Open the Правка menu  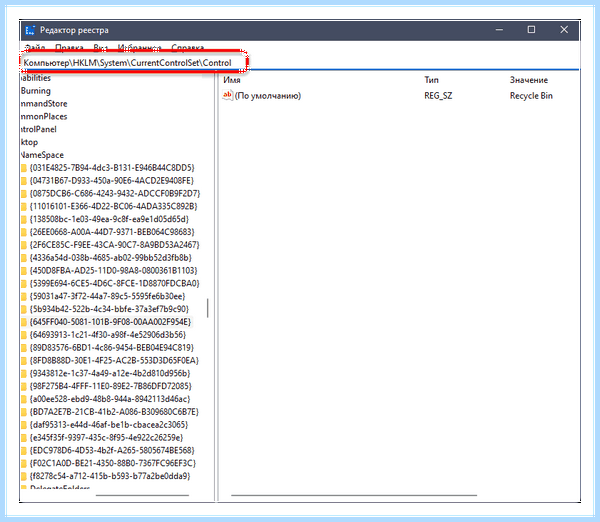[x=69, y=47]
